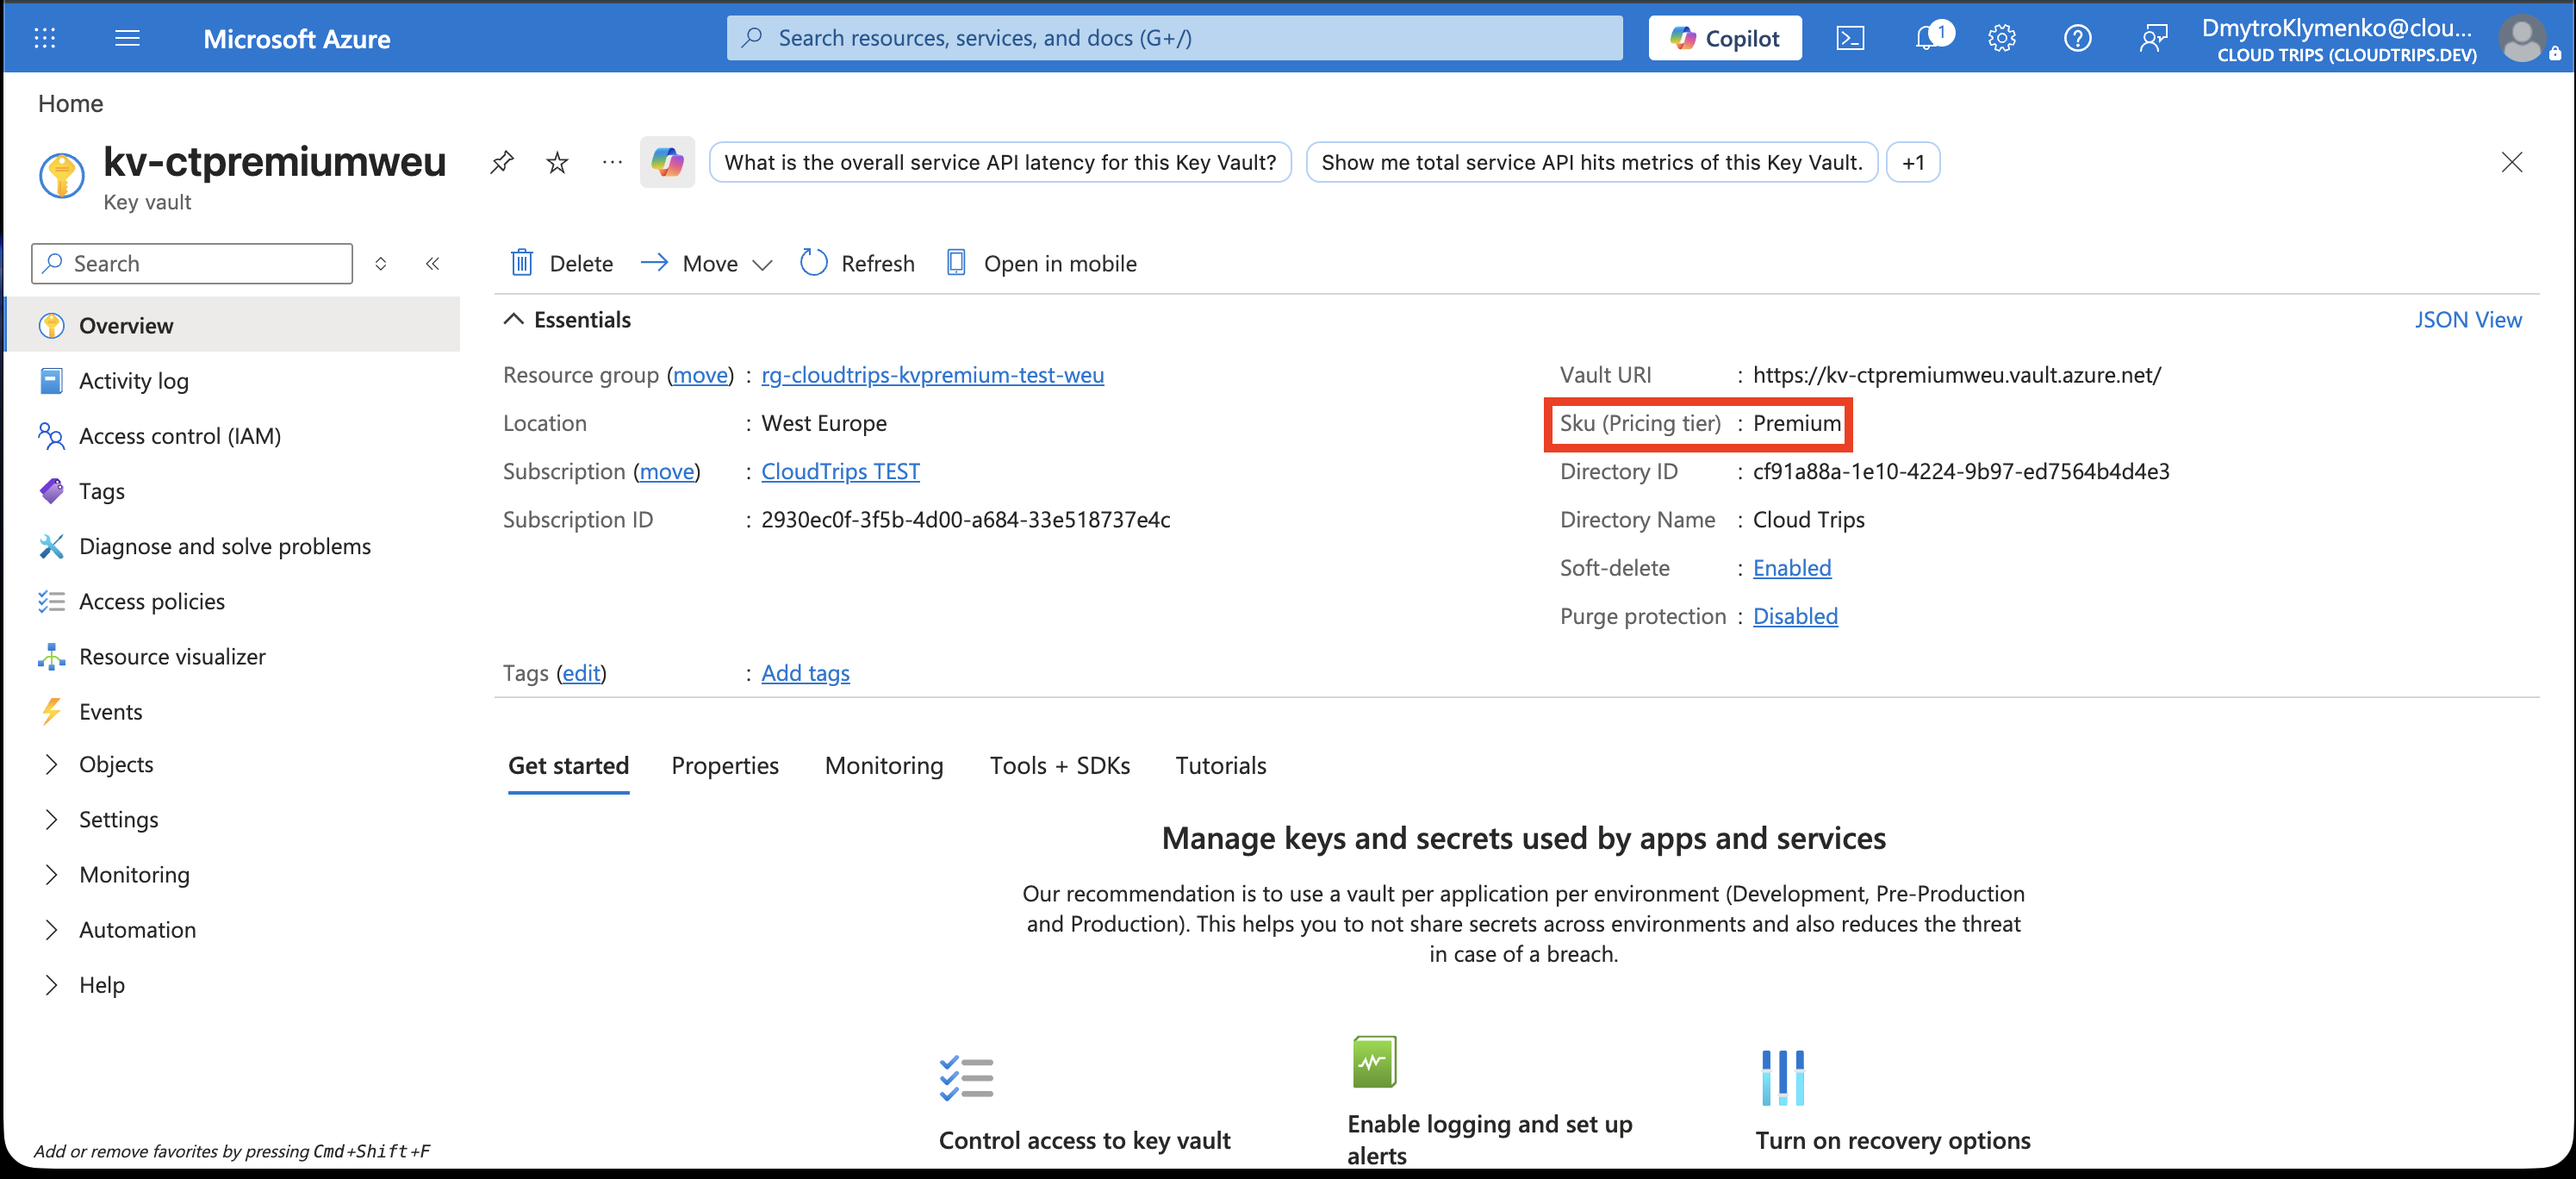
Task: Select the Vault URI value
Action: (1956, 375)
